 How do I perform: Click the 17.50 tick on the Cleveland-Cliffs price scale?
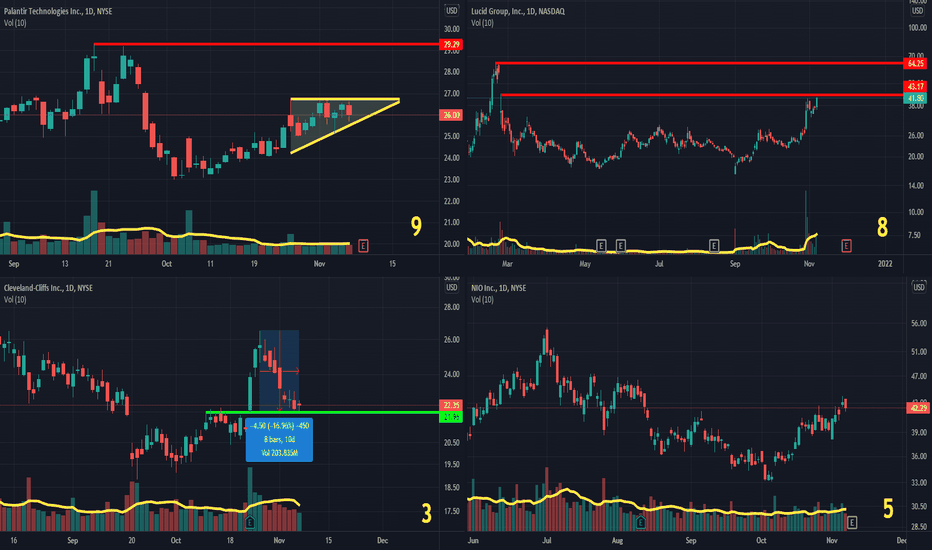451,511
